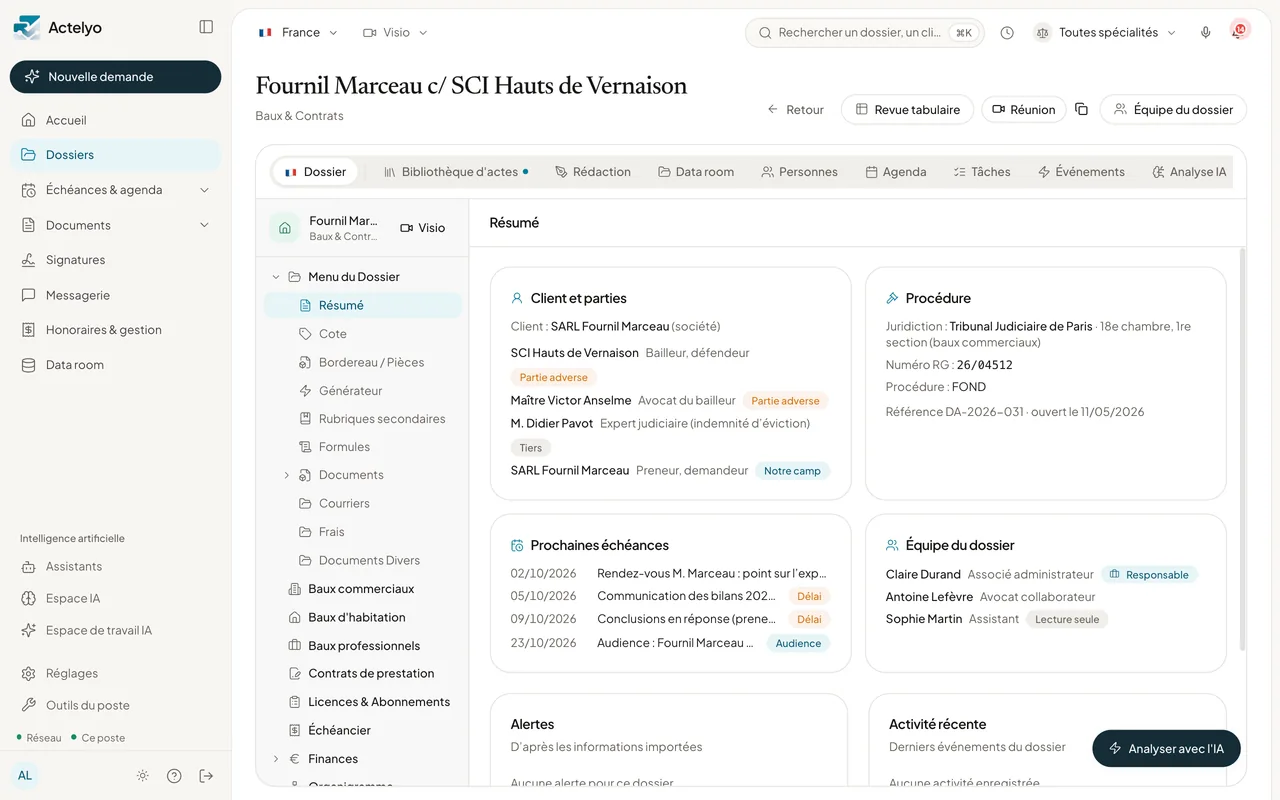
Task: Open the history clock icon
Action: [1007, 33]
